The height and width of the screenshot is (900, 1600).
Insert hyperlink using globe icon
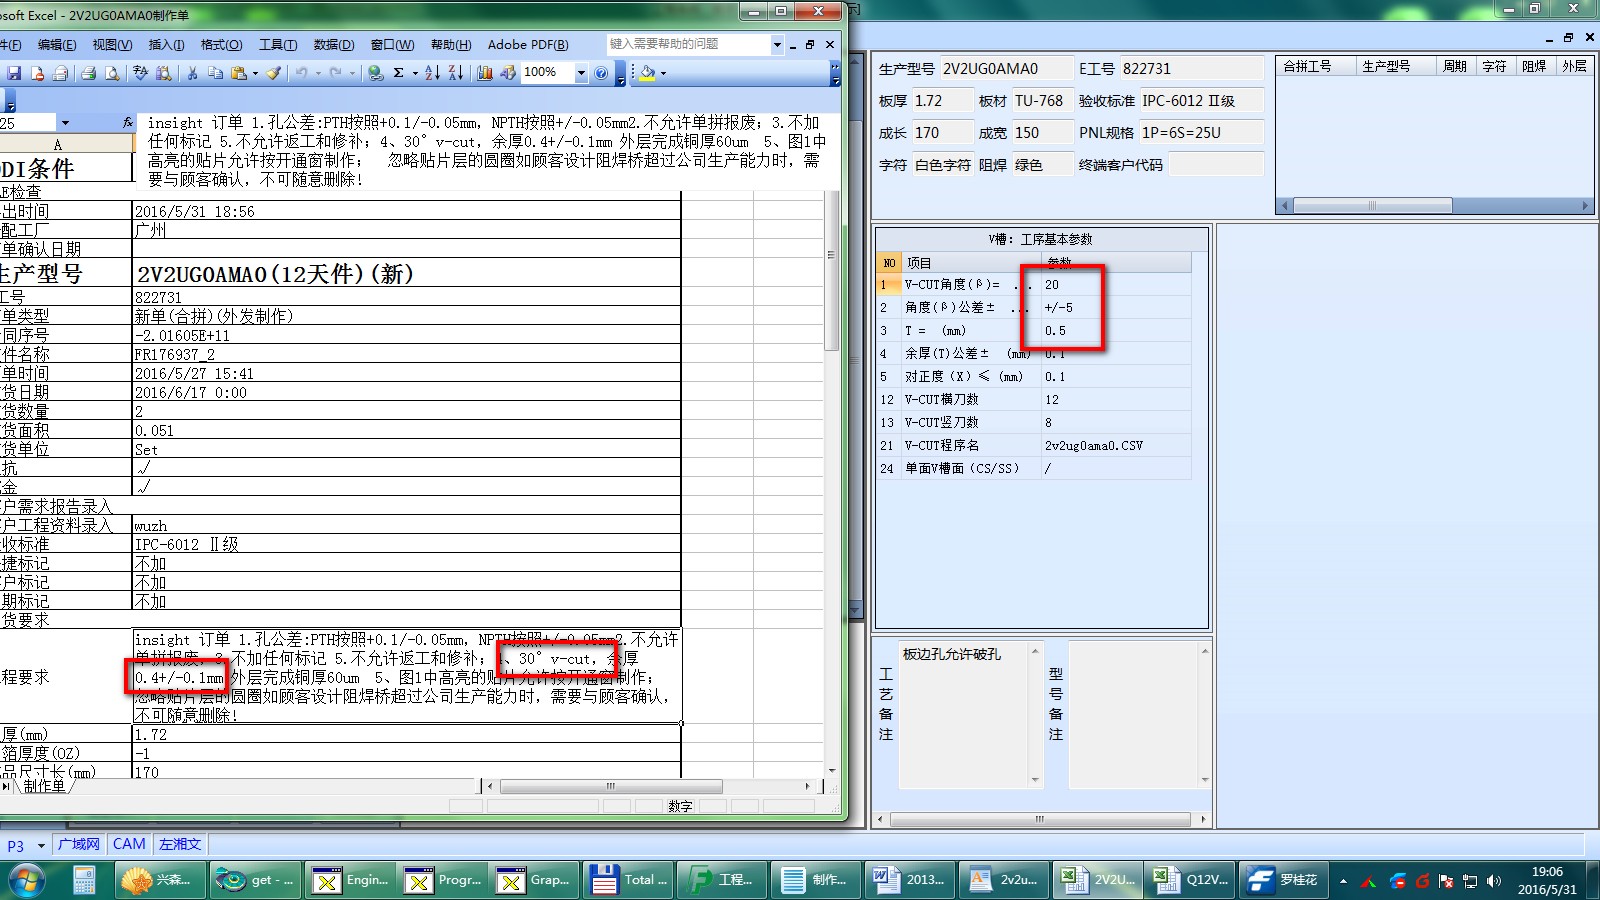tap(375, 73)
